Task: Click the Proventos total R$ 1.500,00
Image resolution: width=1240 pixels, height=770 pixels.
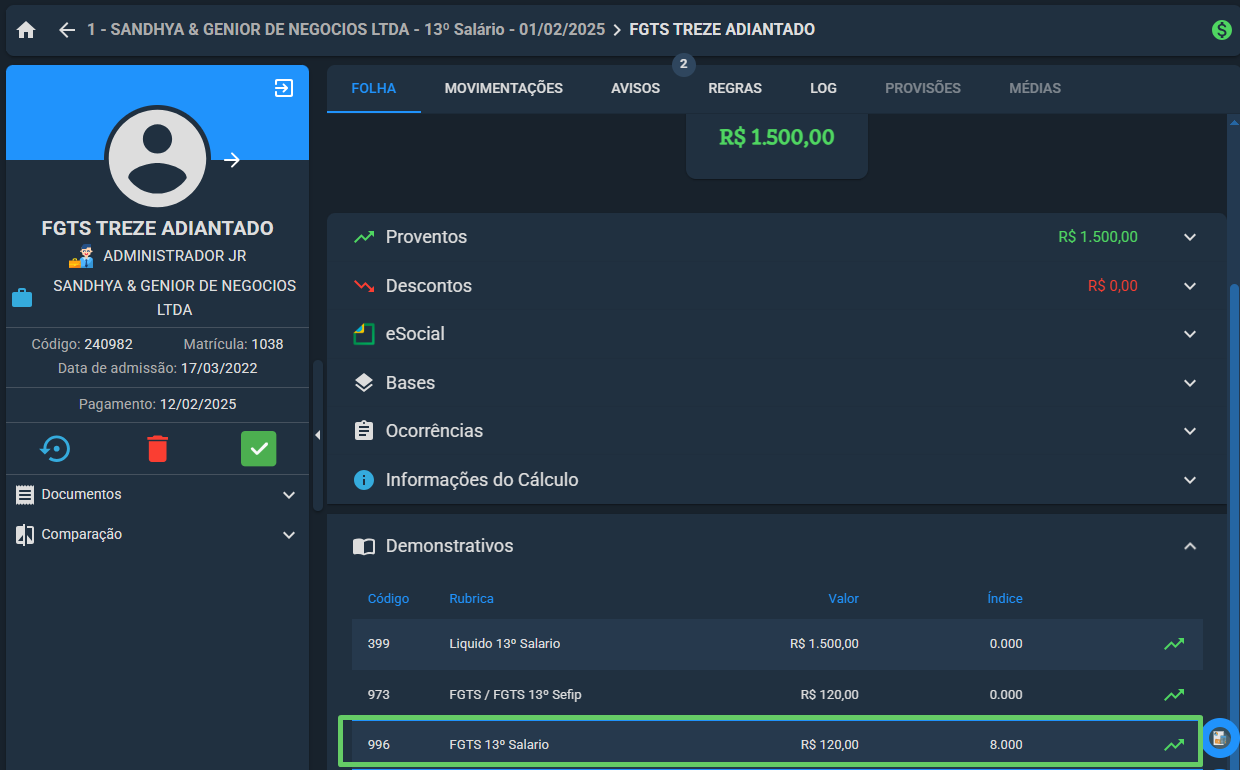Action: 1098,237
